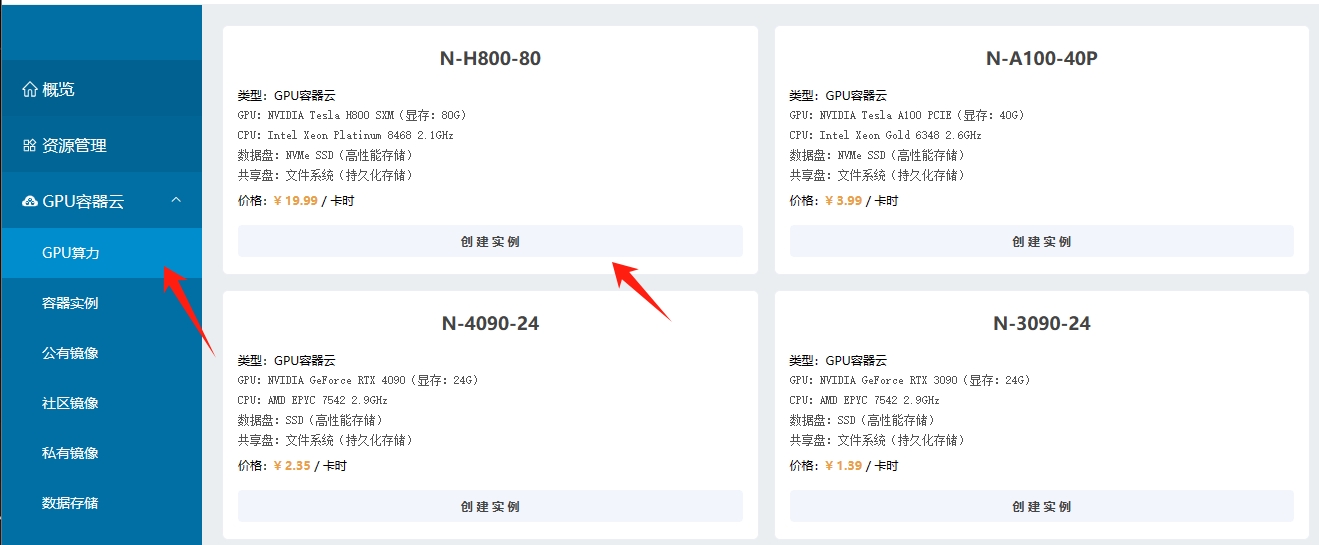This screenshot has height=545, width=1319.
Task: Click the NVIDIA Tesla A100 PCIE GPU line
Action: (x=908, y=115)
